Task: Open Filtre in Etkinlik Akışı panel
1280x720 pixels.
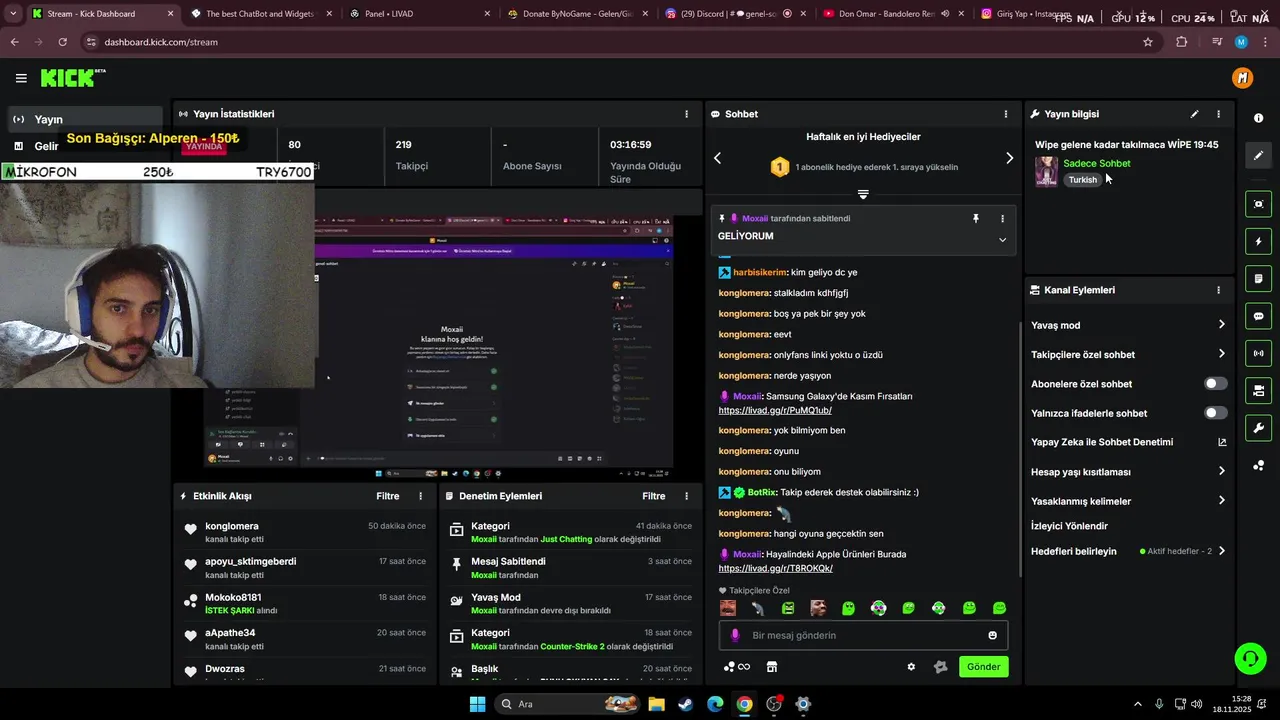Action: 387,496
